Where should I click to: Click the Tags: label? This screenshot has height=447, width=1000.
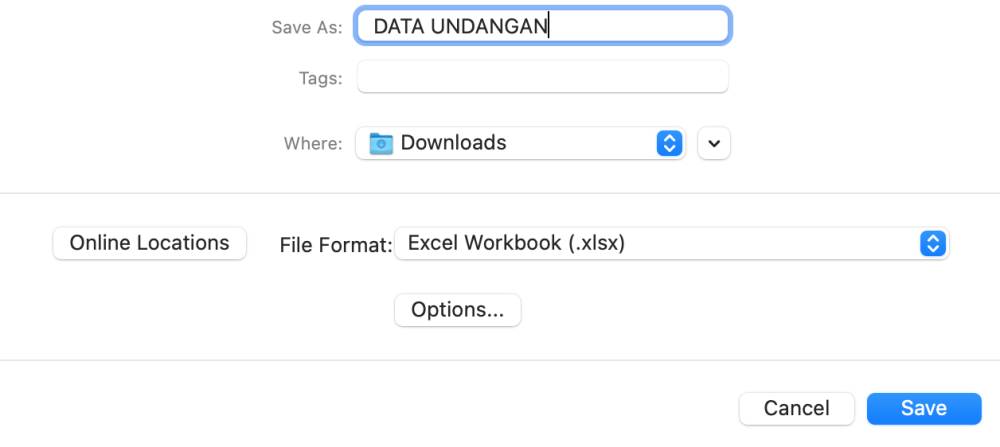point(320,78)
